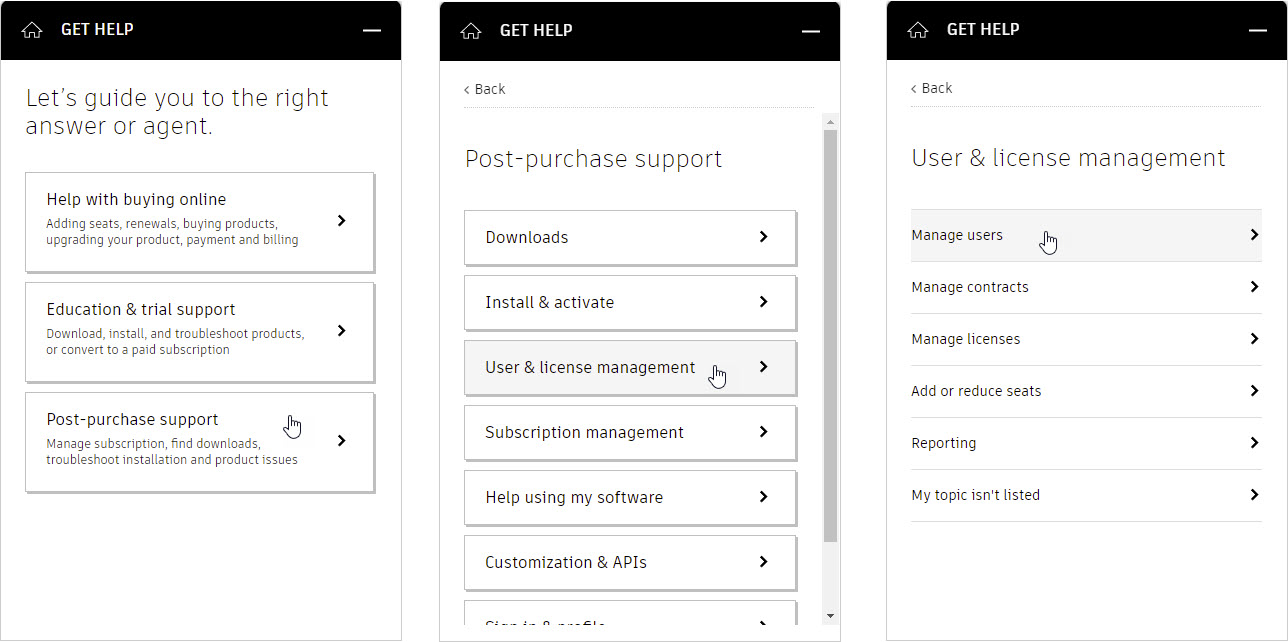
Task: Click home icon in left Get Help panel
Action: point(32,30)
